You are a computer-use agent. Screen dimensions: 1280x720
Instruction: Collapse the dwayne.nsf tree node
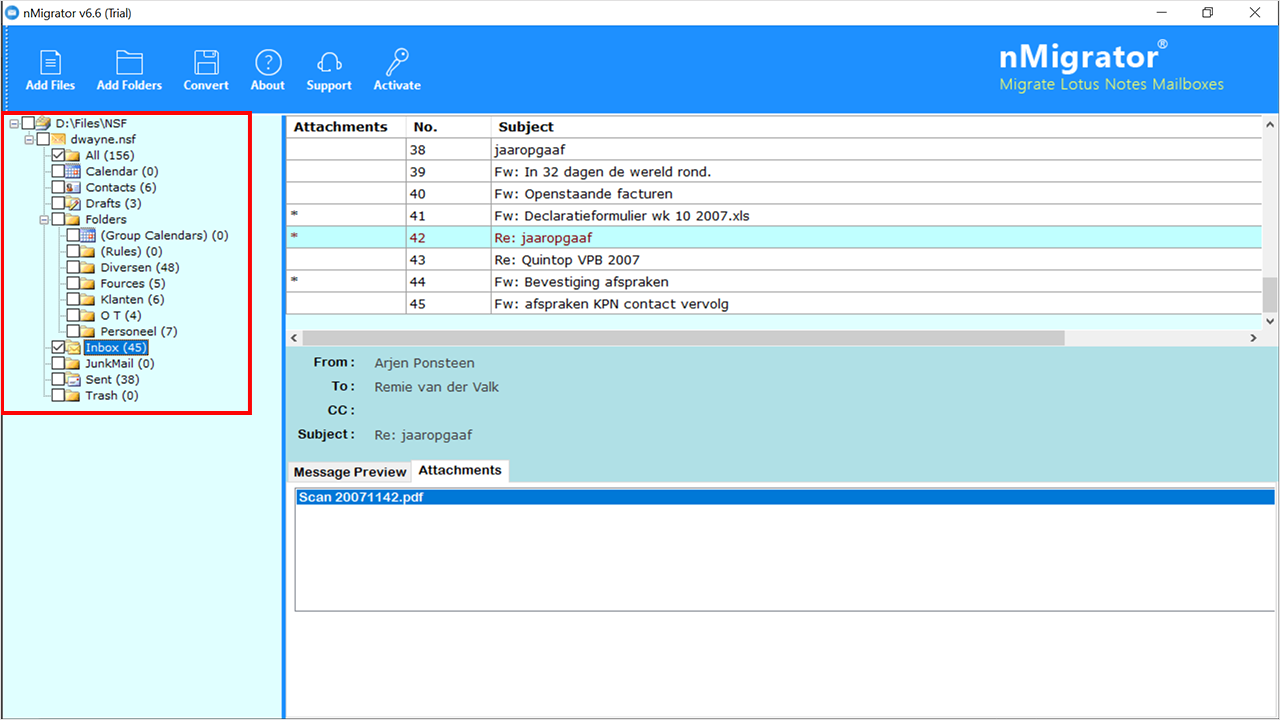tap(29, 140)
